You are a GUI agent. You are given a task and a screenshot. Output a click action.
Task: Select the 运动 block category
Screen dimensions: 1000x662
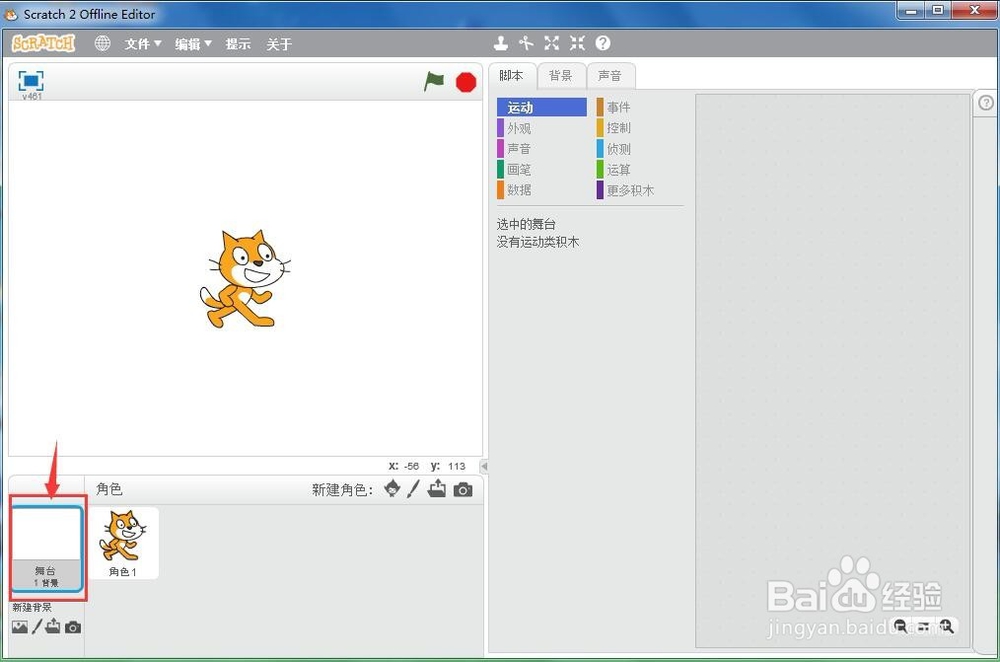[x=541, y=107]
